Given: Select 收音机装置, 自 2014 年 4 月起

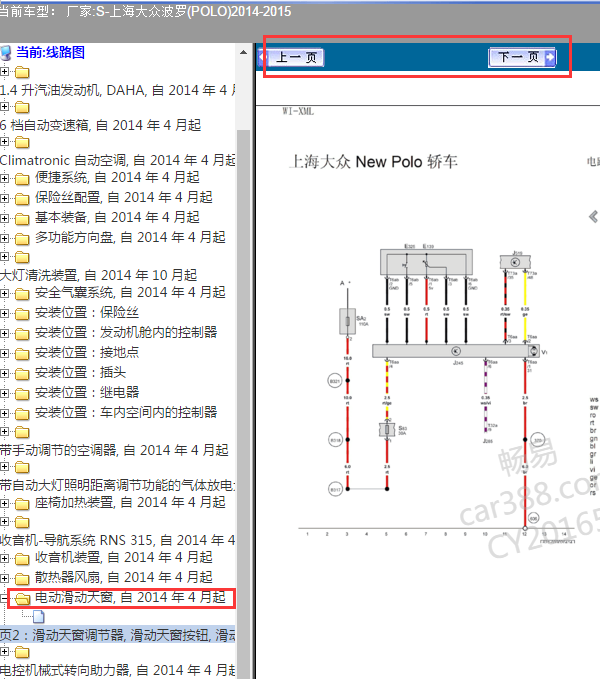Looking at the screenshot, I should [124, 557].
